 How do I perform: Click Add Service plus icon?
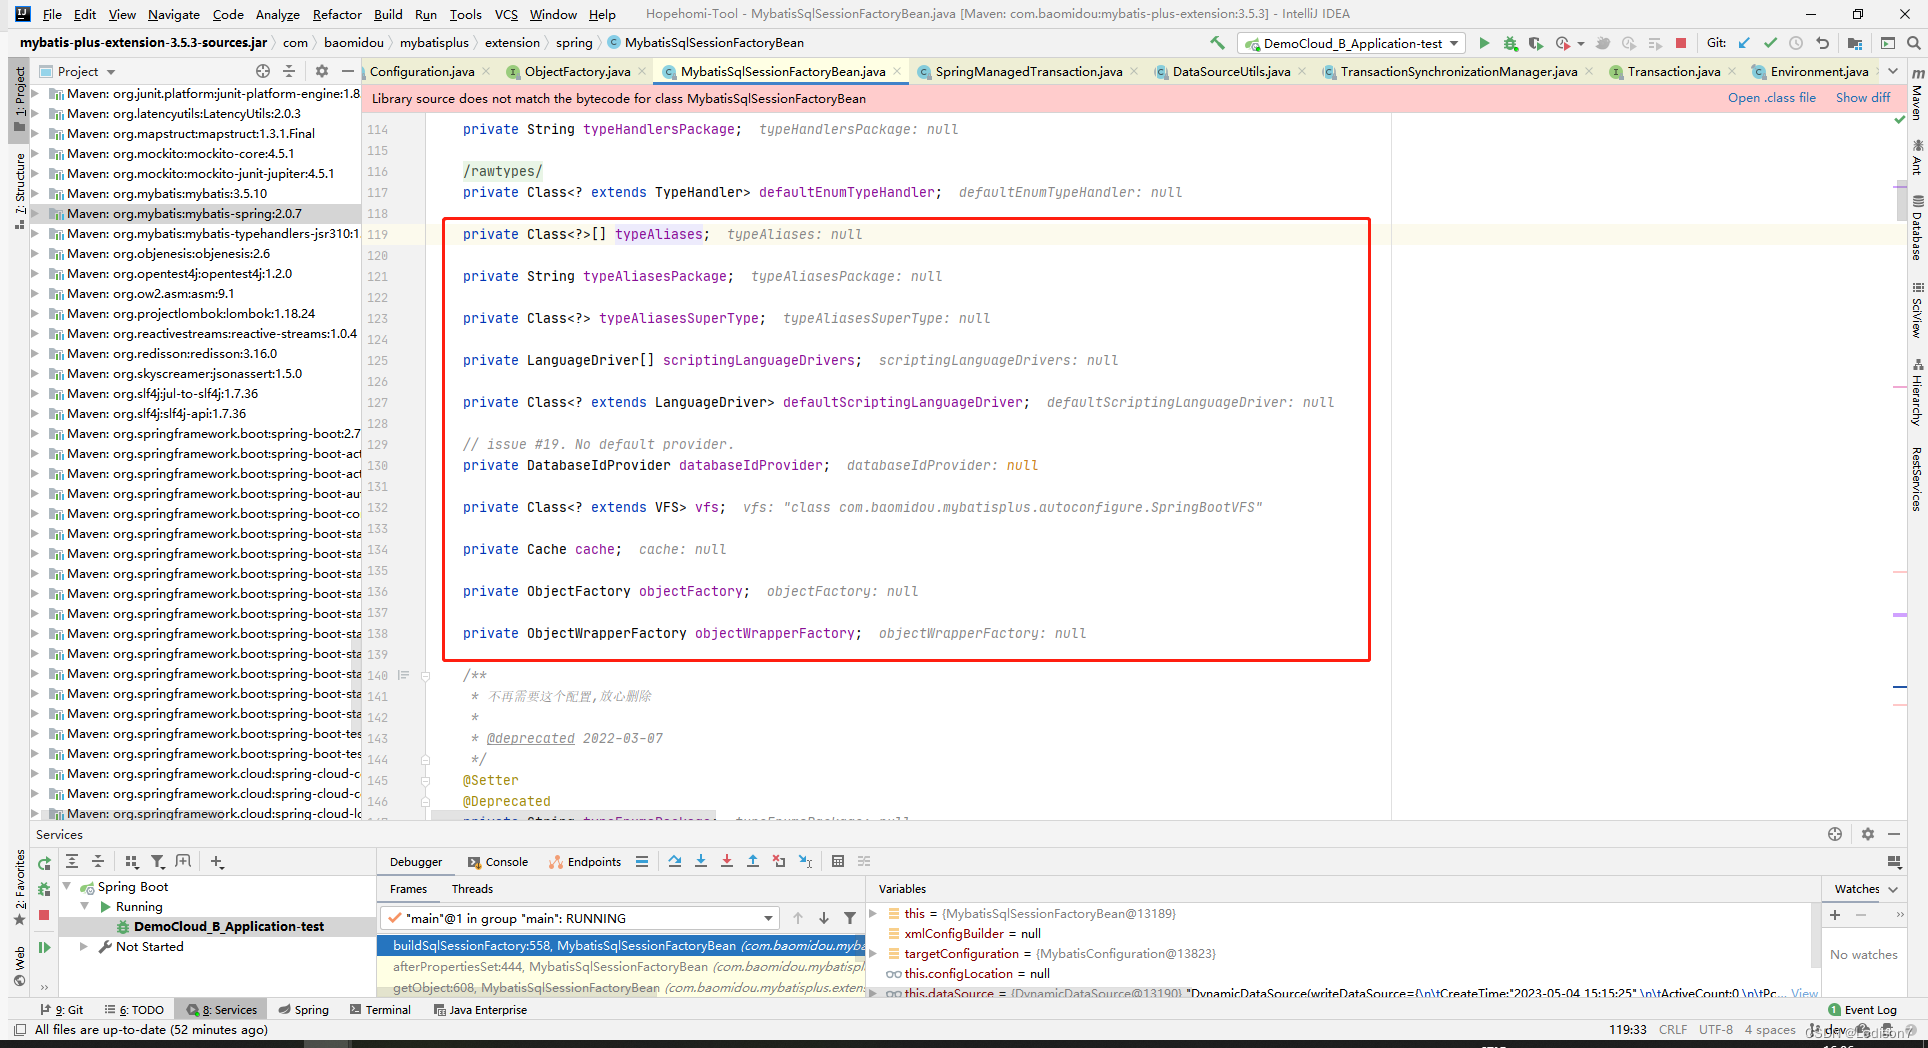[x=217, y=861]
